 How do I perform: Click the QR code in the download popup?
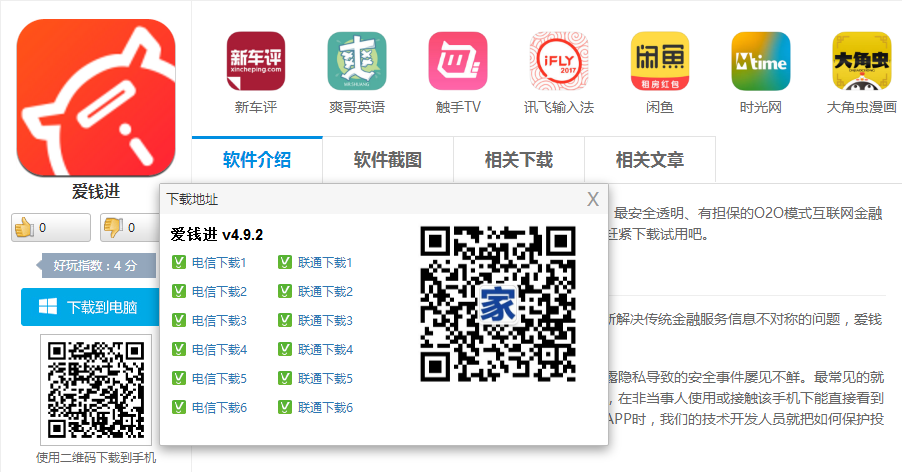click(x=498, y=304)
